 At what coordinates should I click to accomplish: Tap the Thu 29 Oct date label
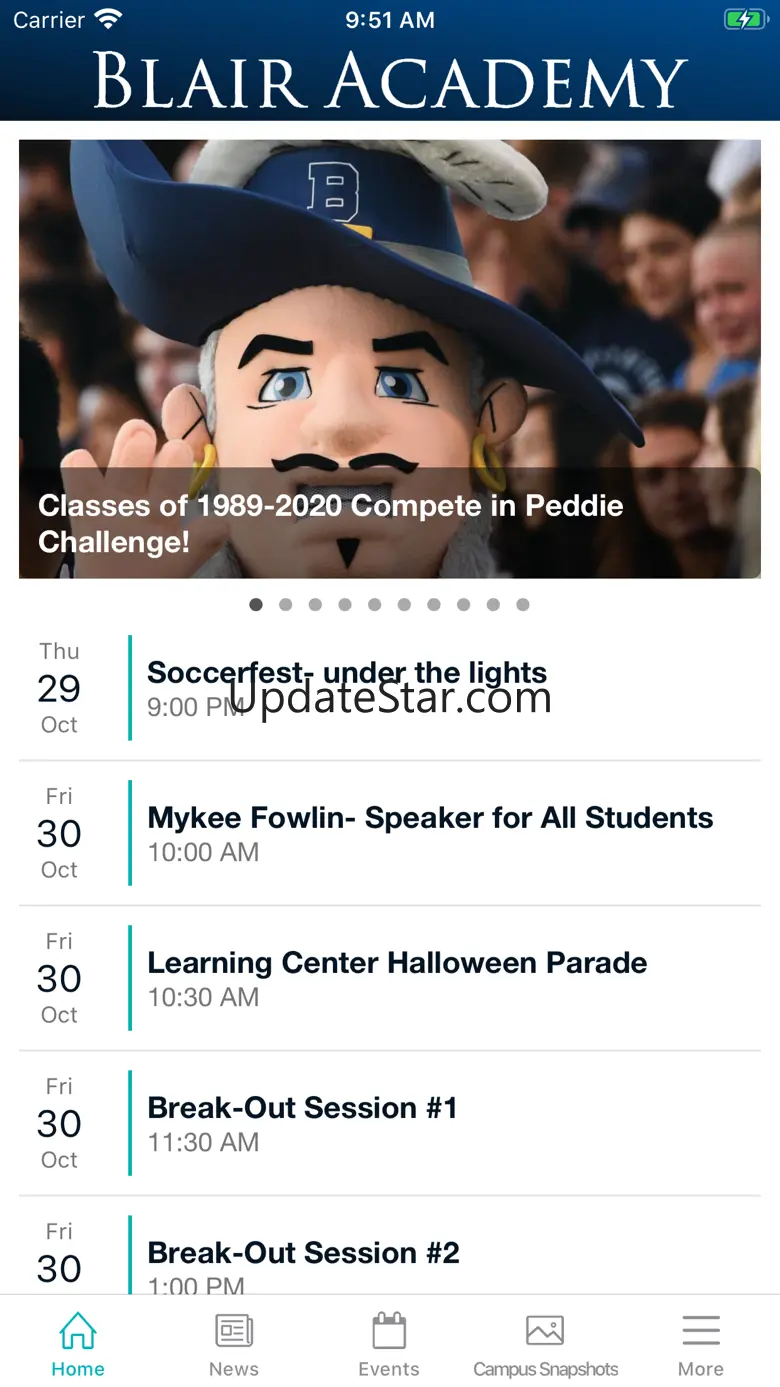(59, 688)
